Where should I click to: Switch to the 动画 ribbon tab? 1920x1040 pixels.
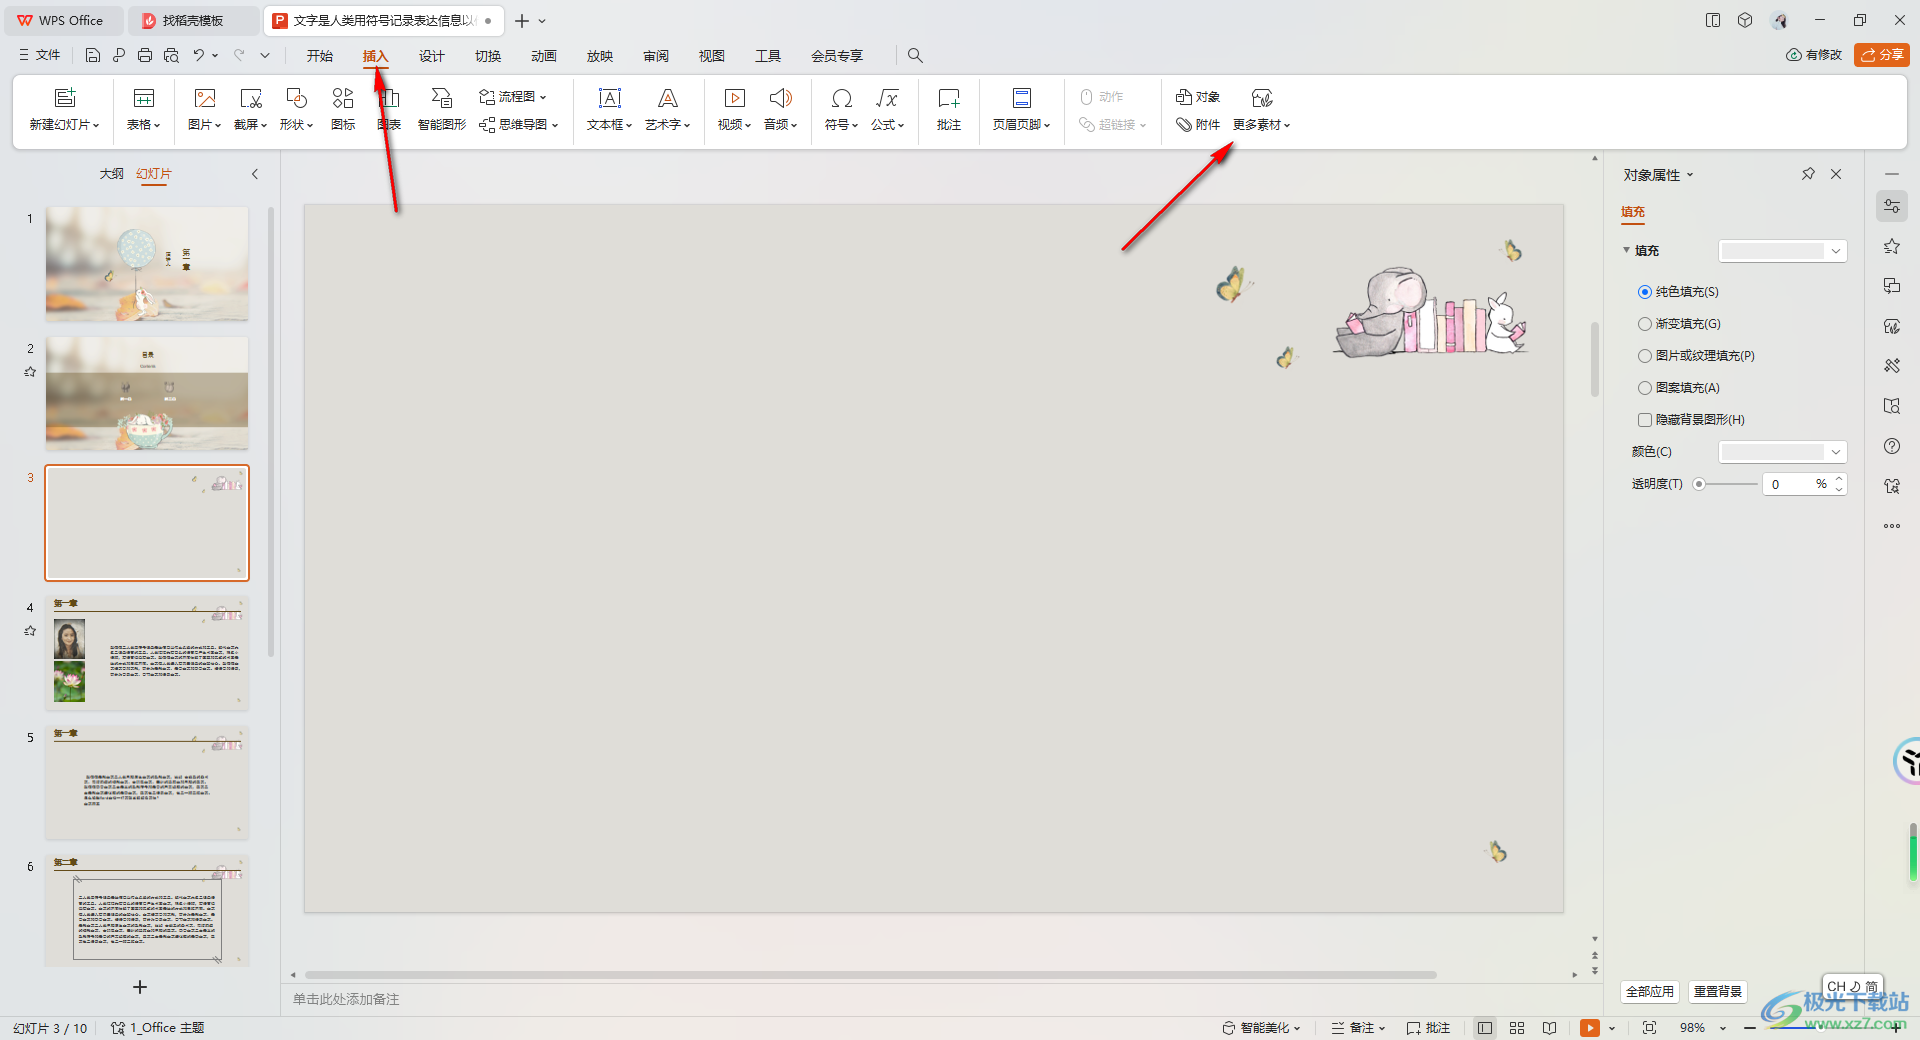coord(544,56)
